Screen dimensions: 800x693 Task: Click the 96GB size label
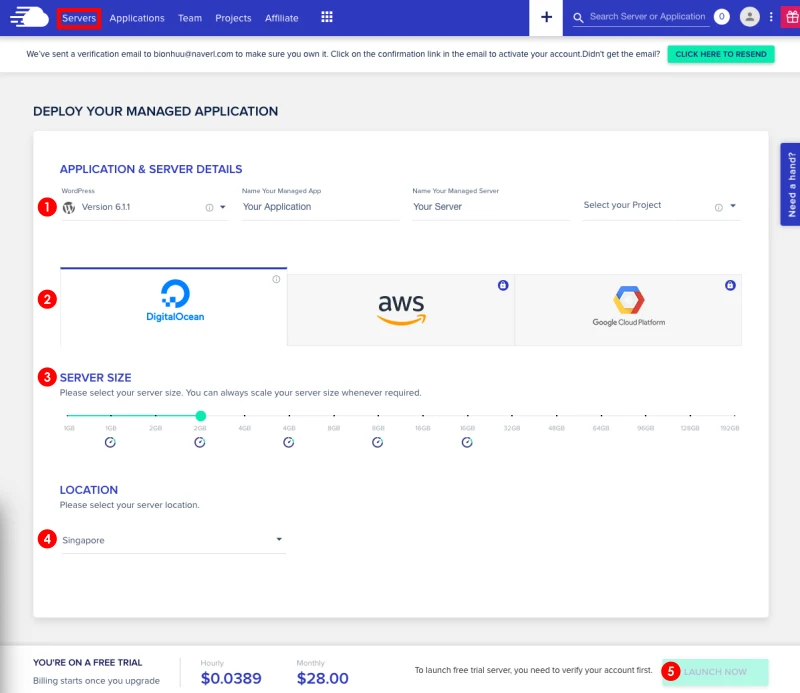tap(645, 428)
